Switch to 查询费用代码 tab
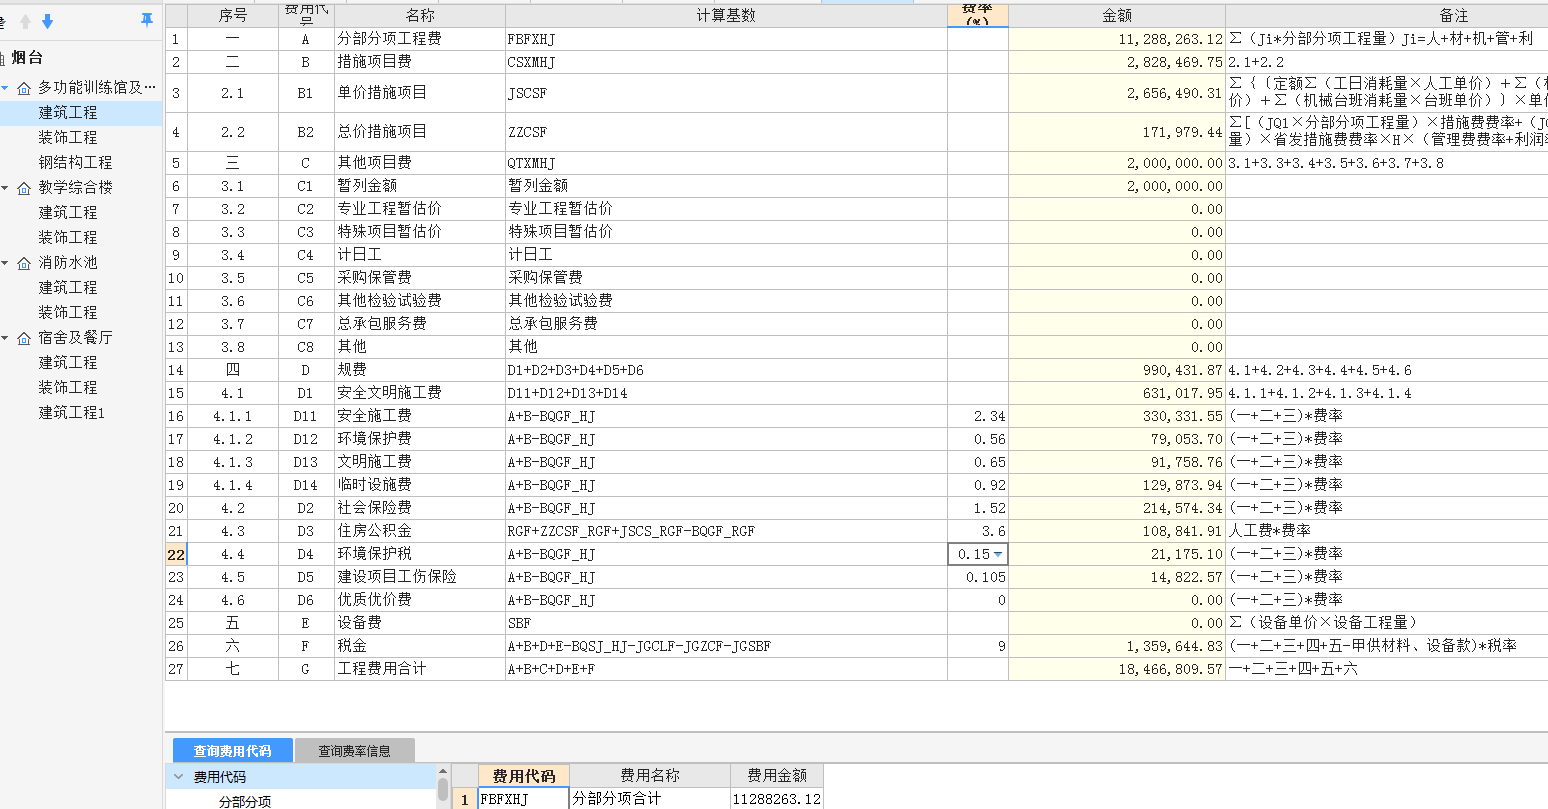The height and width of the screenshot is (809, 1548). tap(233, 750)
